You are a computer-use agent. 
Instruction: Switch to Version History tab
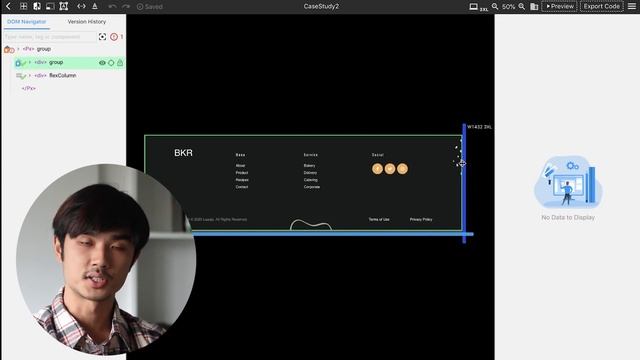pyautogui.click(x=87, y=22)
